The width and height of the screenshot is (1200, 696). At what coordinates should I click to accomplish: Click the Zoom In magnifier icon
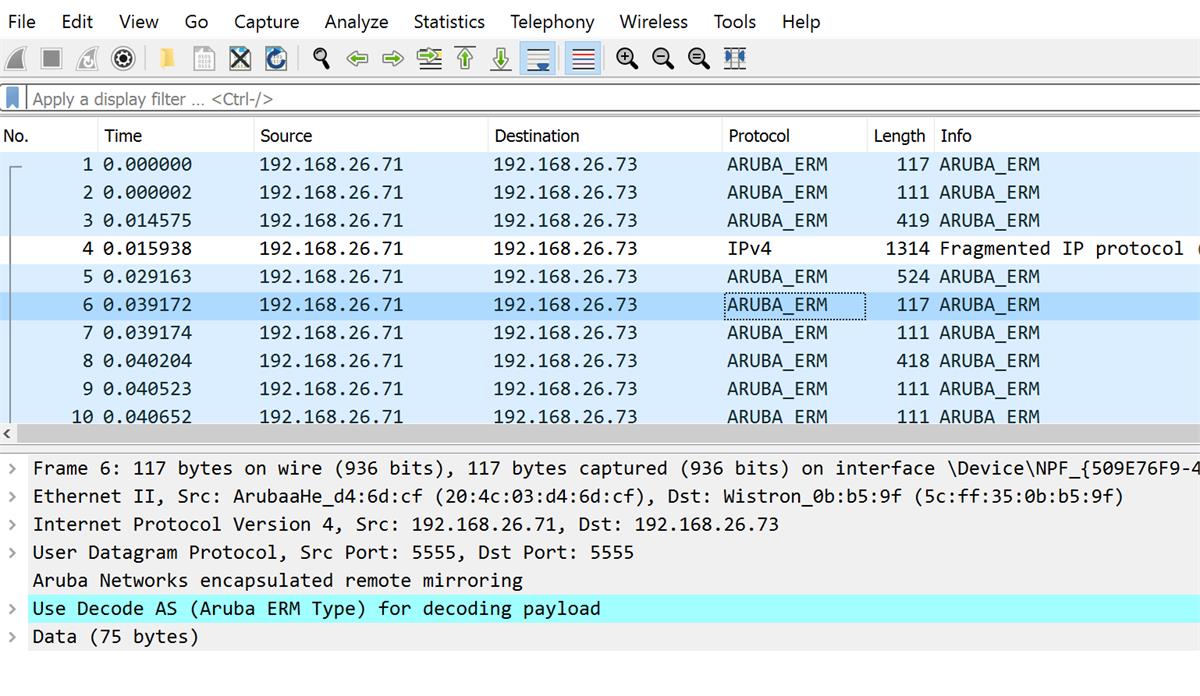pyautogui.click(x=627, y=58)
